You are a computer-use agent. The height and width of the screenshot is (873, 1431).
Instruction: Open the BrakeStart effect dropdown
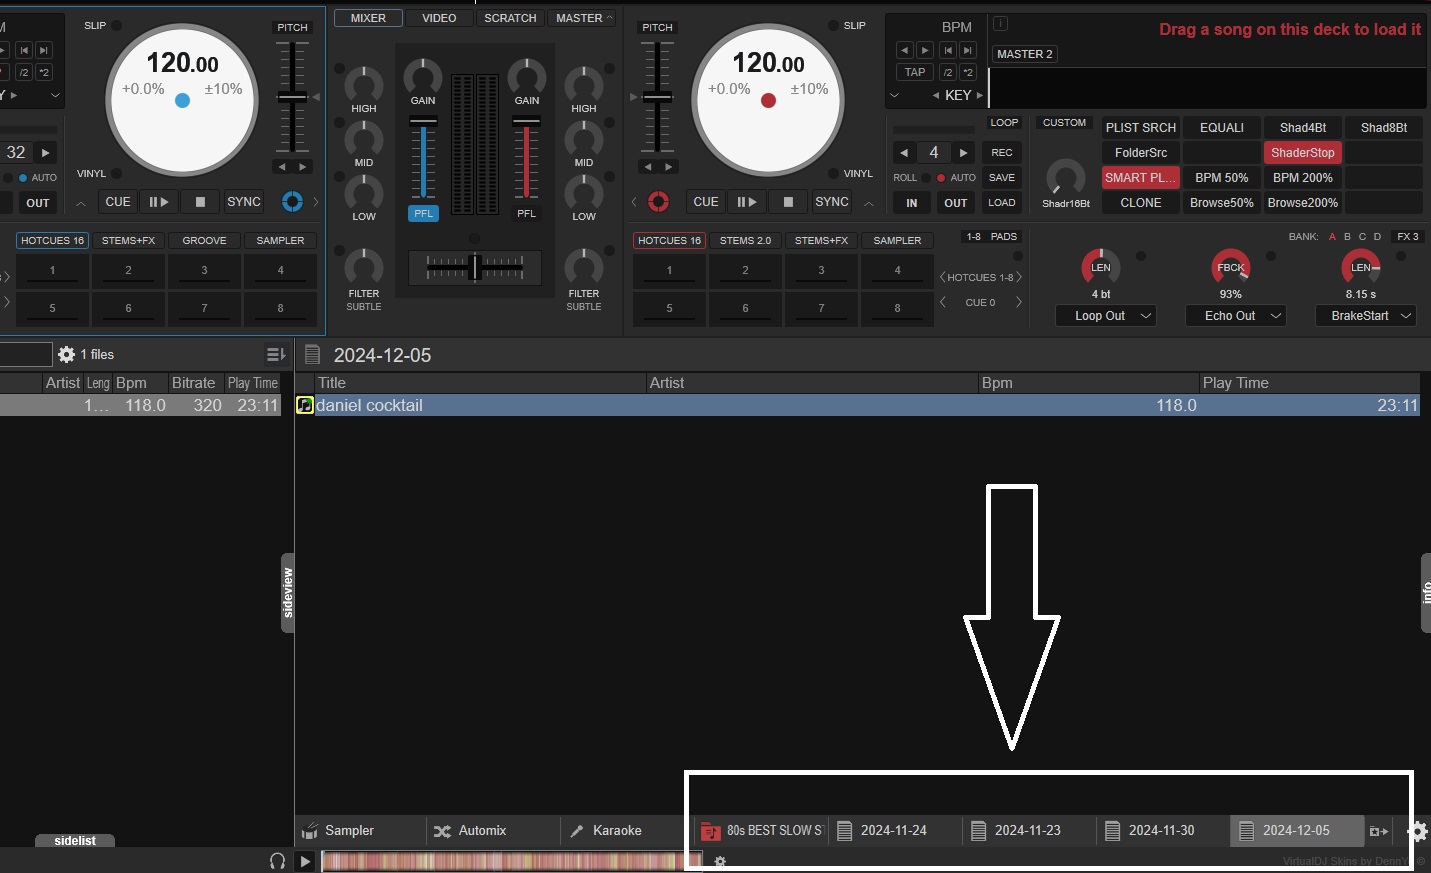pos(1365,316)
